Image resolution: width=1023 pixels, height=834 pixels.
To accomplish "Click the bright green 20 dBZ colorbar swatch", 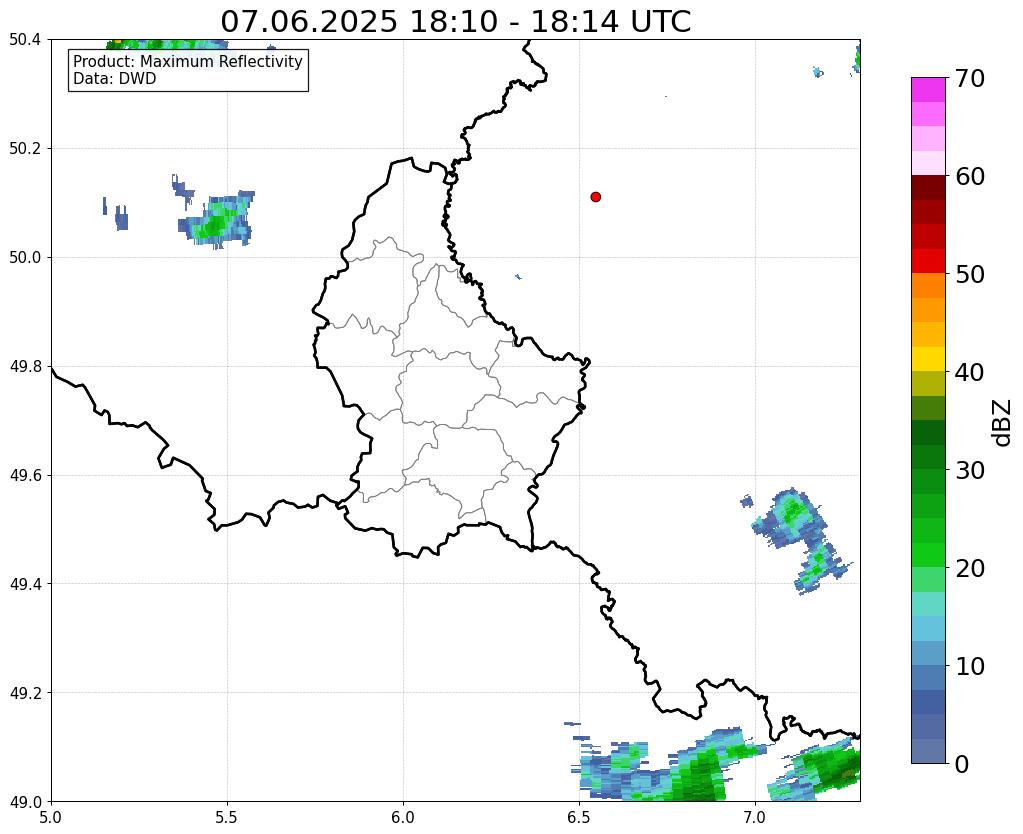I will click(928, 555).
